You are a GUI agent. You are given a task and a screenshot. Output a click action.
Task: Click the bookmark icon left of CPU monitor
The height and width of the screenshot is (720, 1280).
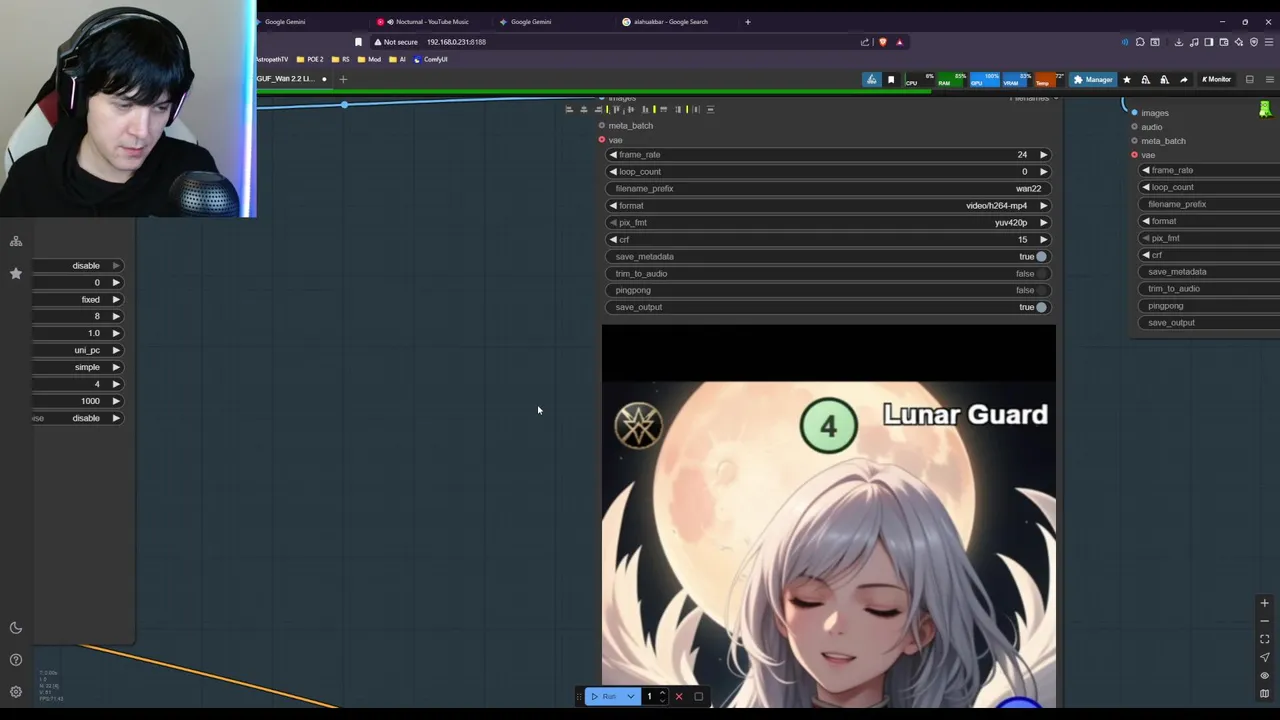891,80
